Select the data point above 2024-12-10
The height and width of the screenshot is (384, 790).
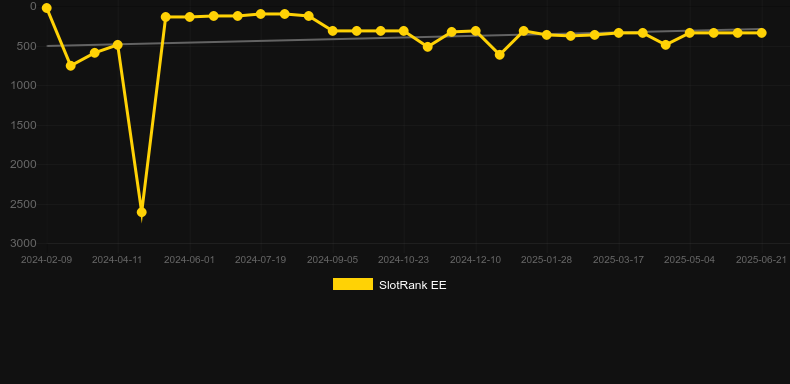[476, 31]
